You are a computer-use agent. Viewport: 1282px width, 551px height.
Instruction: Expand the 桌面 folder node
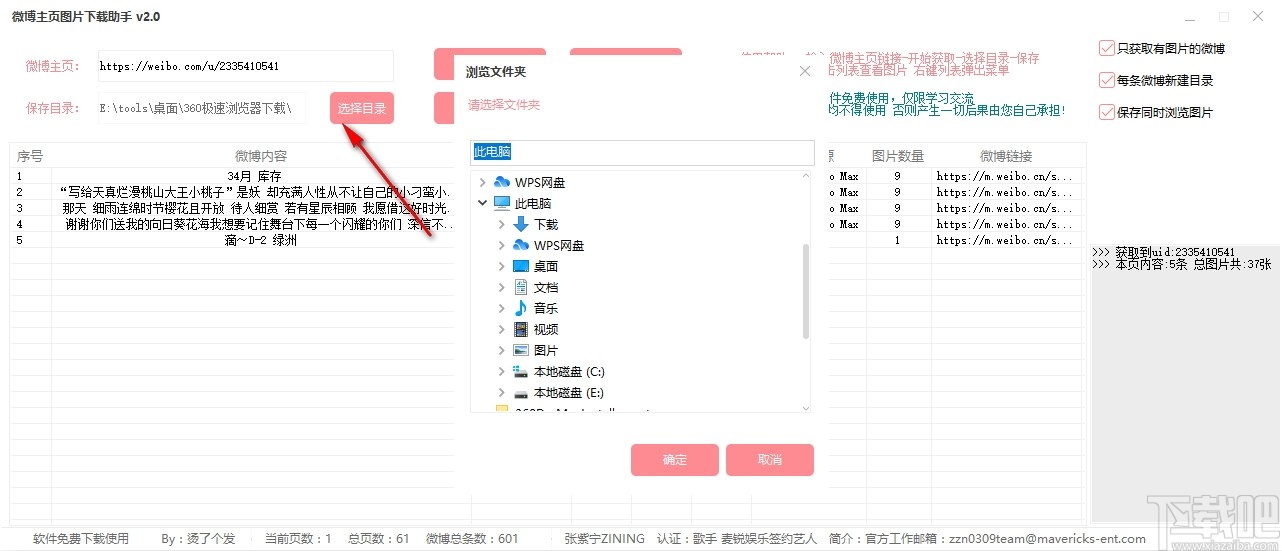click(502, 266)
